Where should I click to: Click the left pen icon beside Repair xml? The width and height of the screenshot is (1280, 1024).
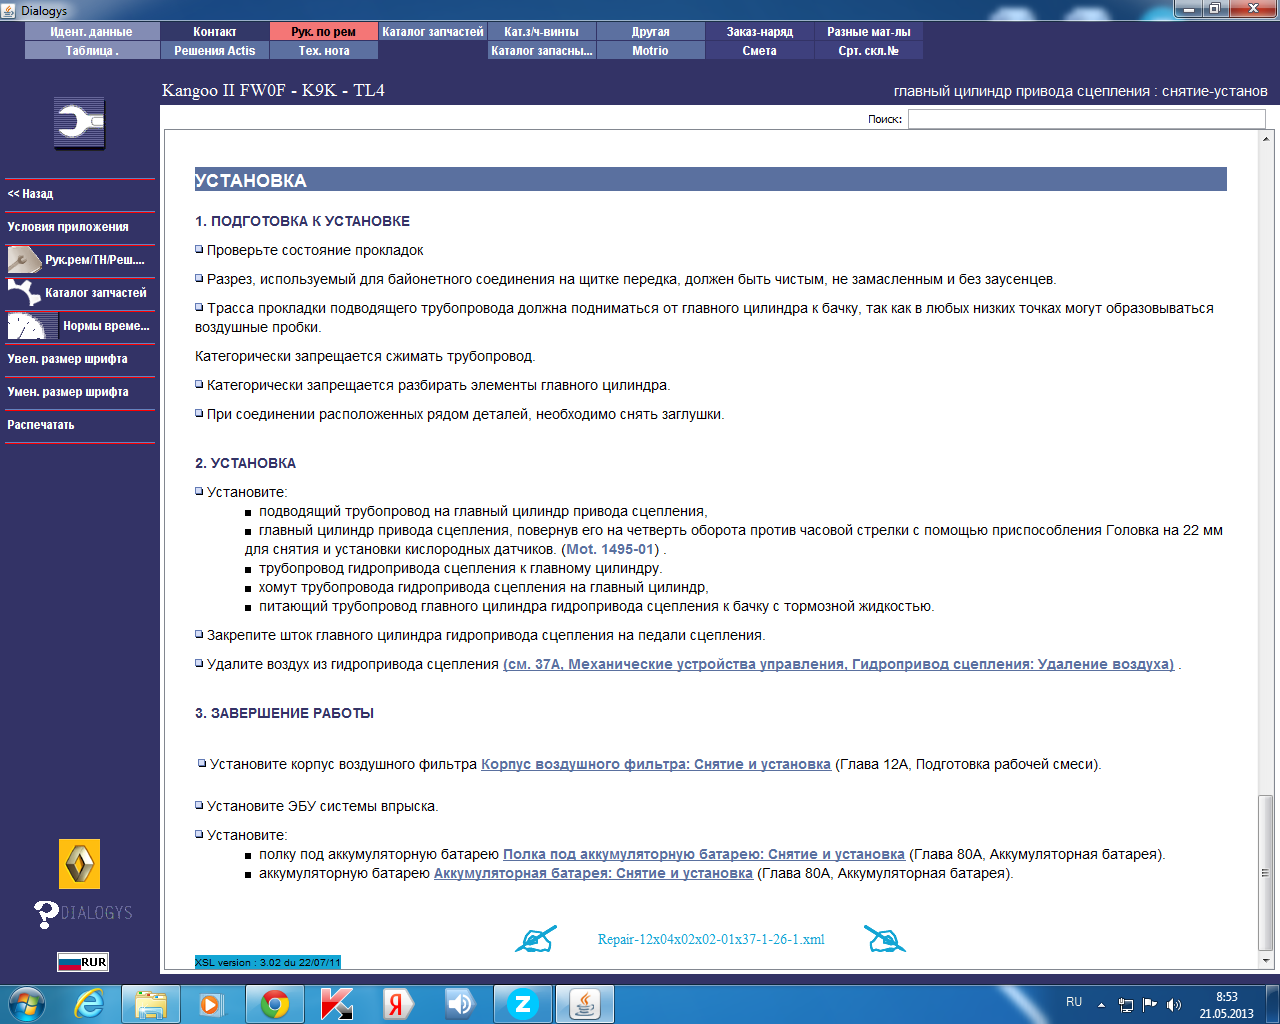(x=536, y=939)
